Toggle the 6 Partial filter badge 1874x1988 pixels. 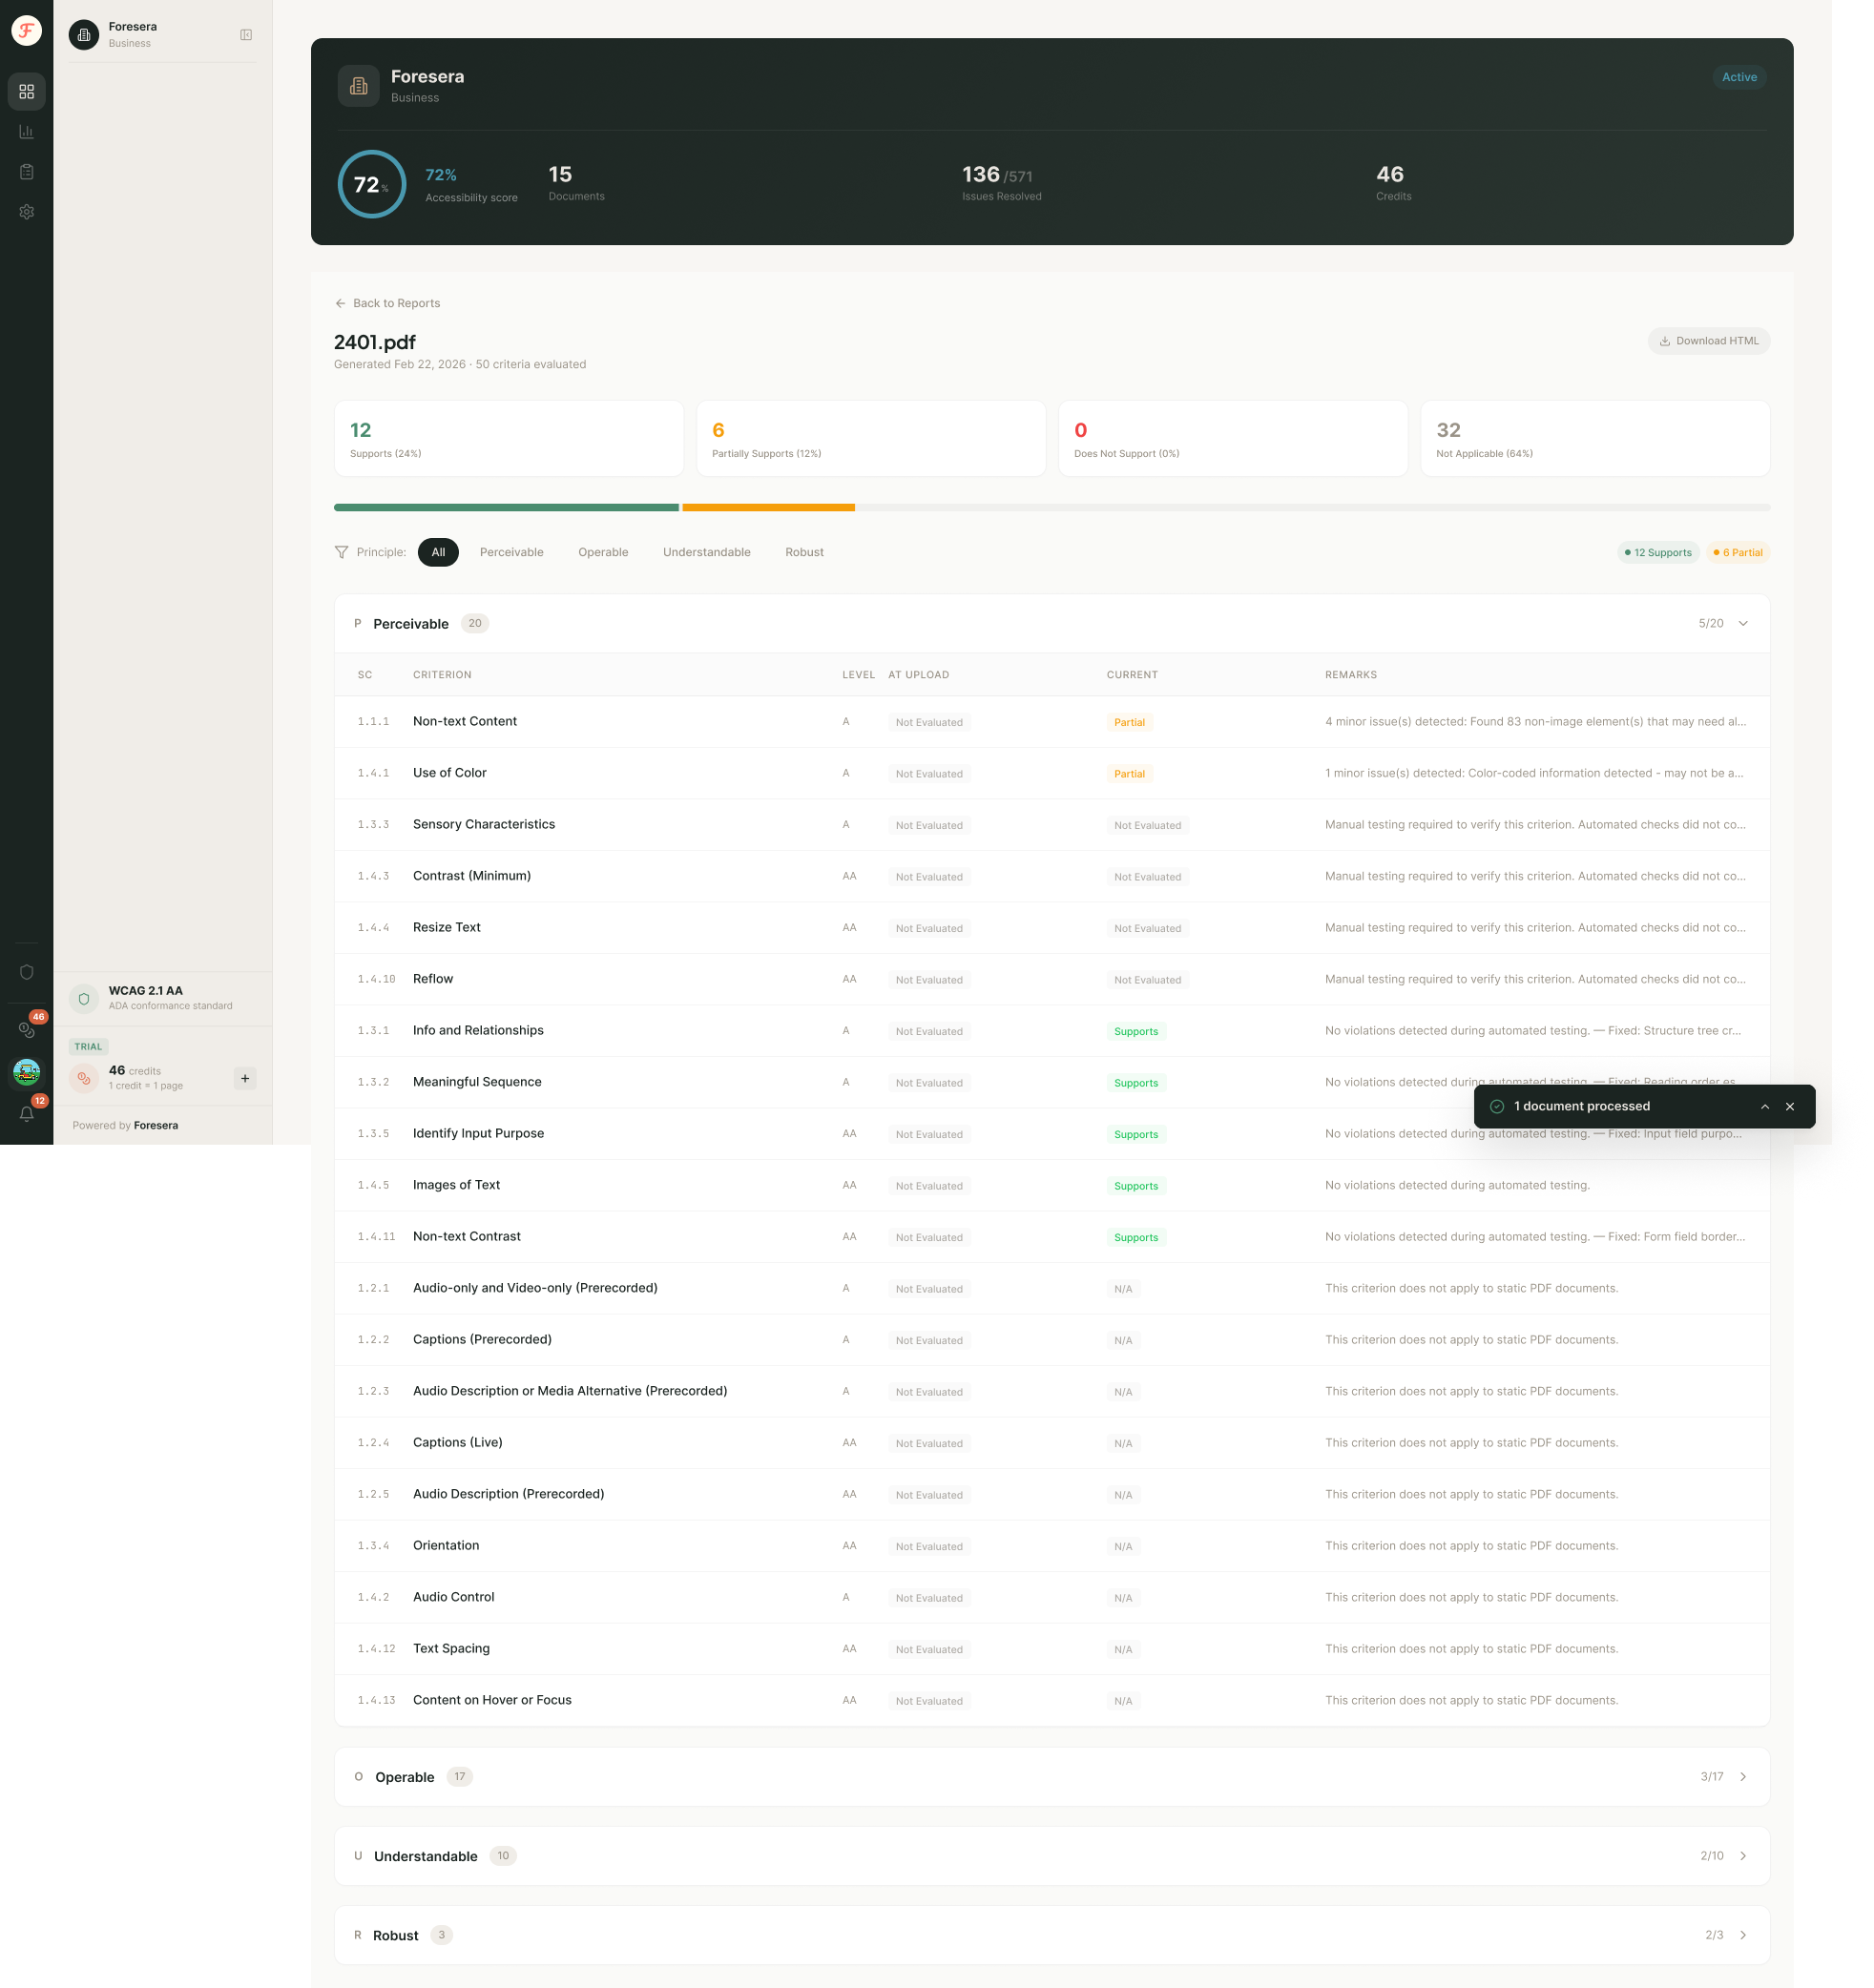(1738, 552)
